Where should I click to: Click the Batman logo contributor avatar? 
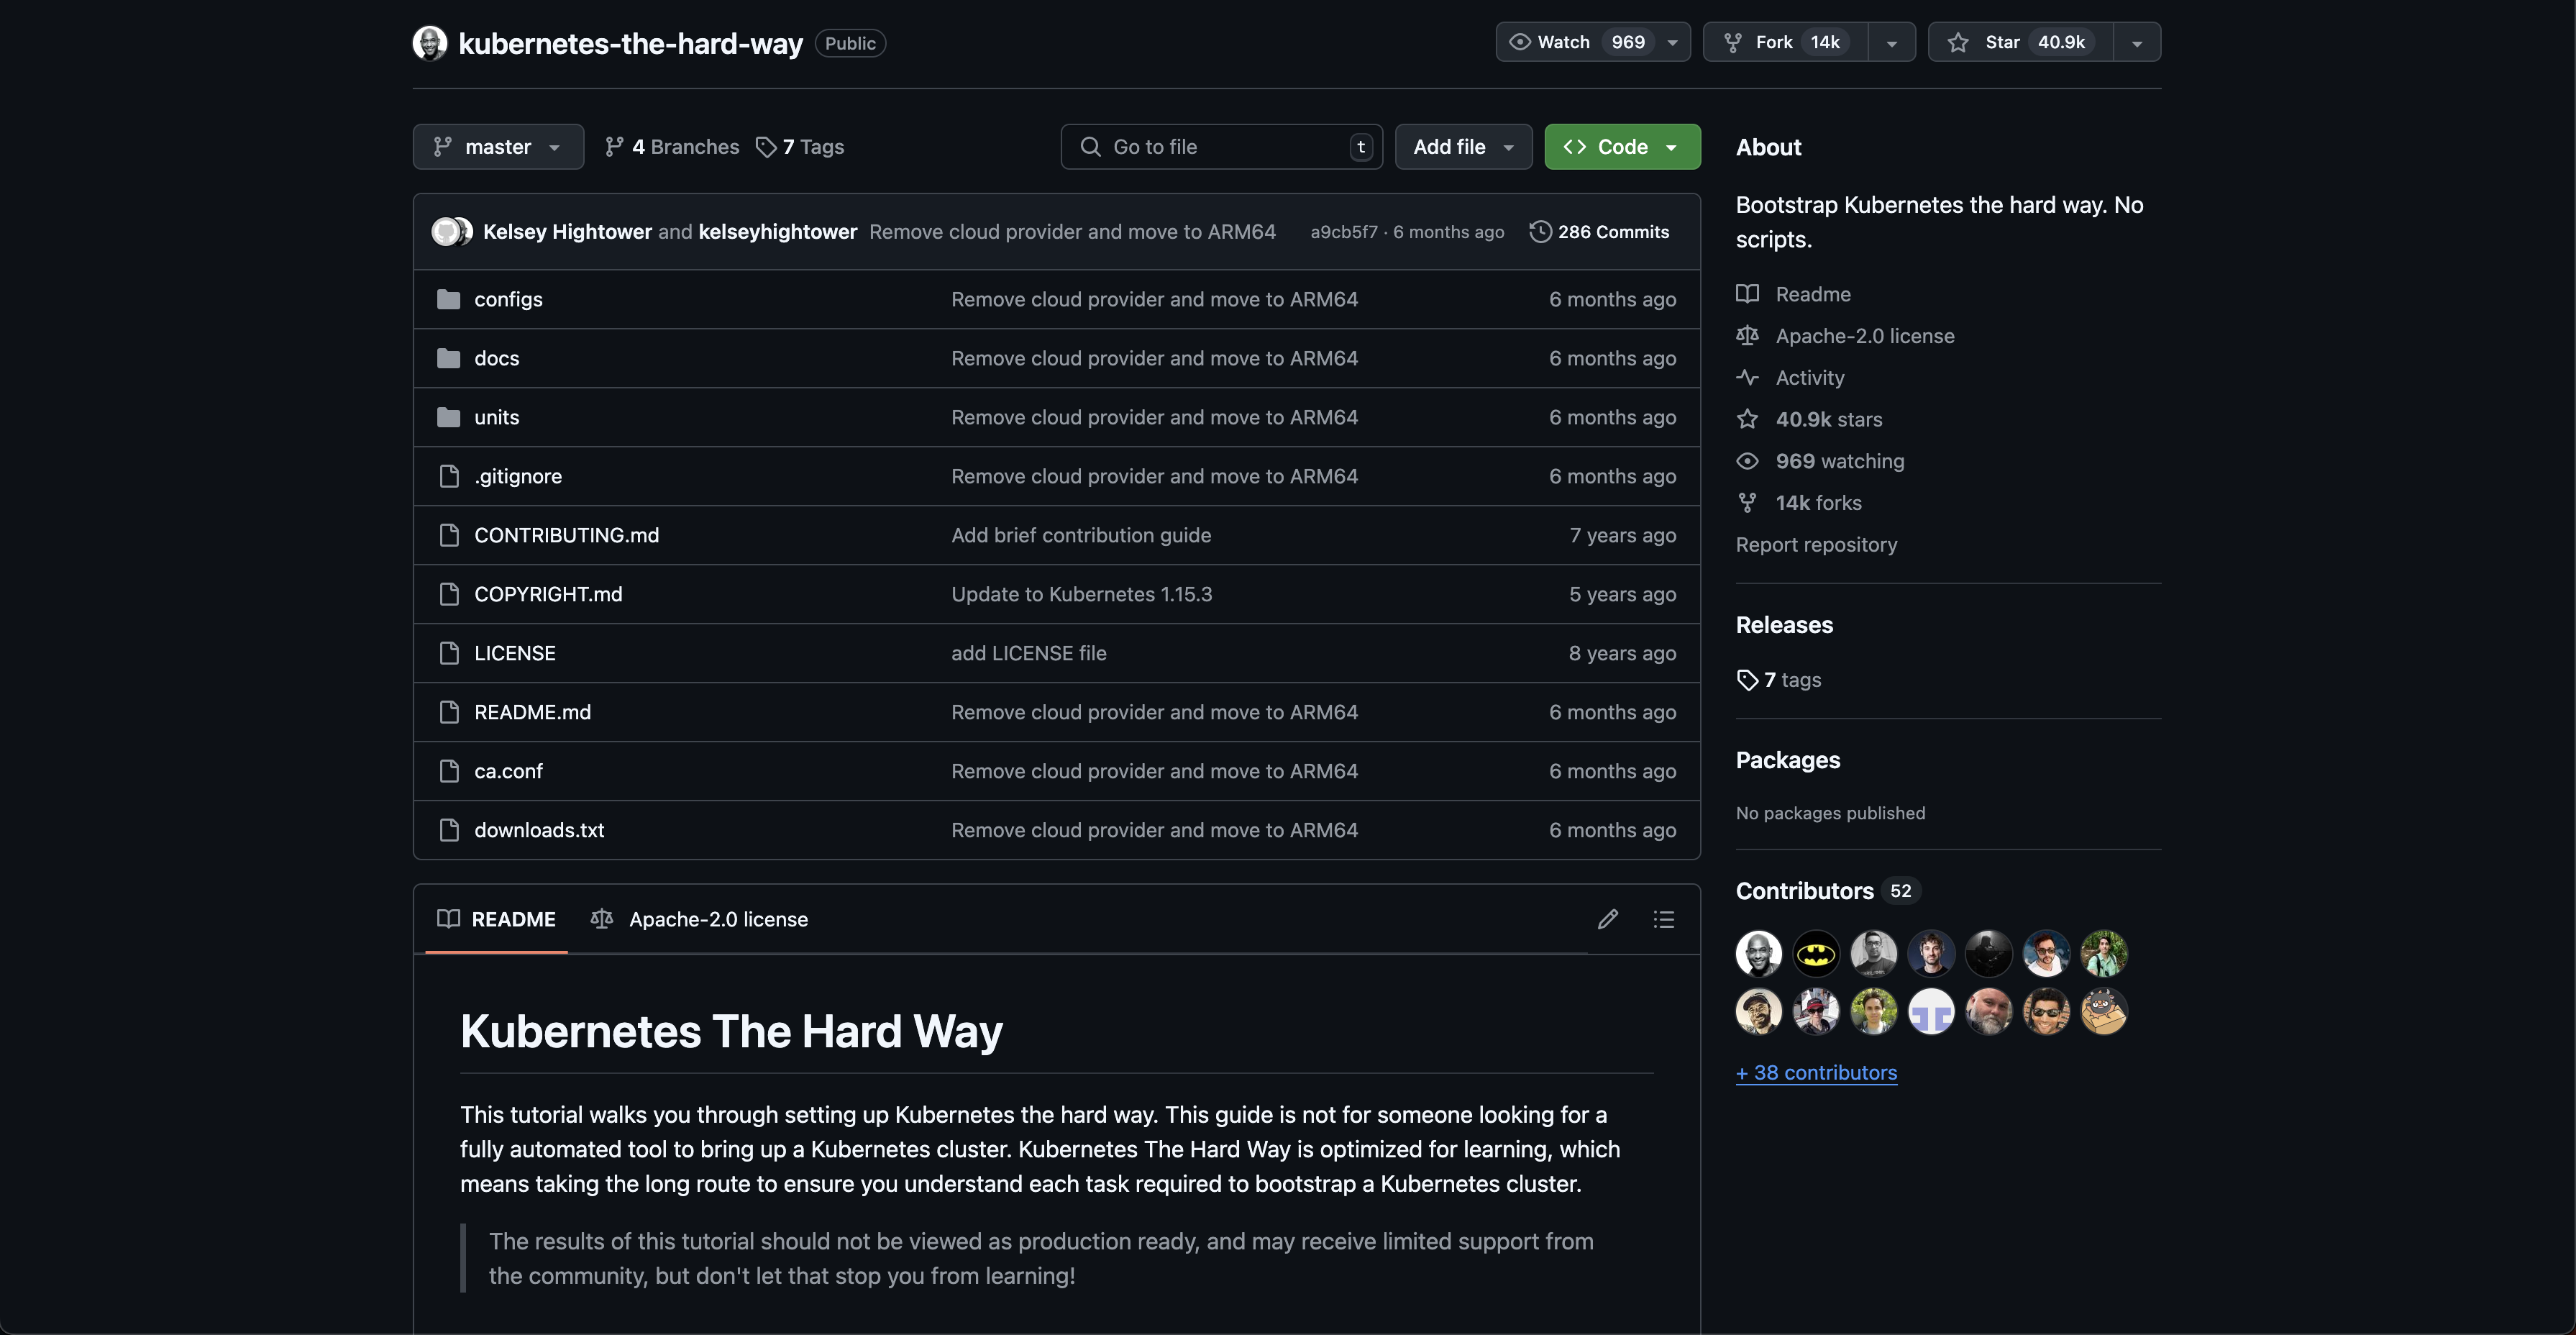1816,955
